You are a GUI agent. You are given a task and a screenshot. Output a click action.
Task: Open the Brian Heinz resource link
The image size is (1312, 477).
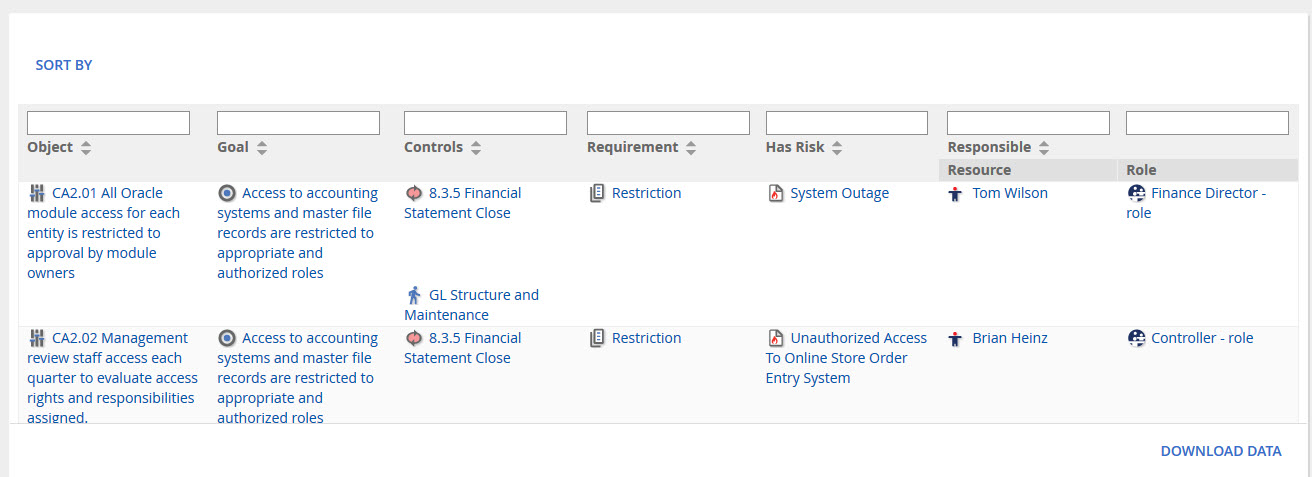(x=1010, y=339)
